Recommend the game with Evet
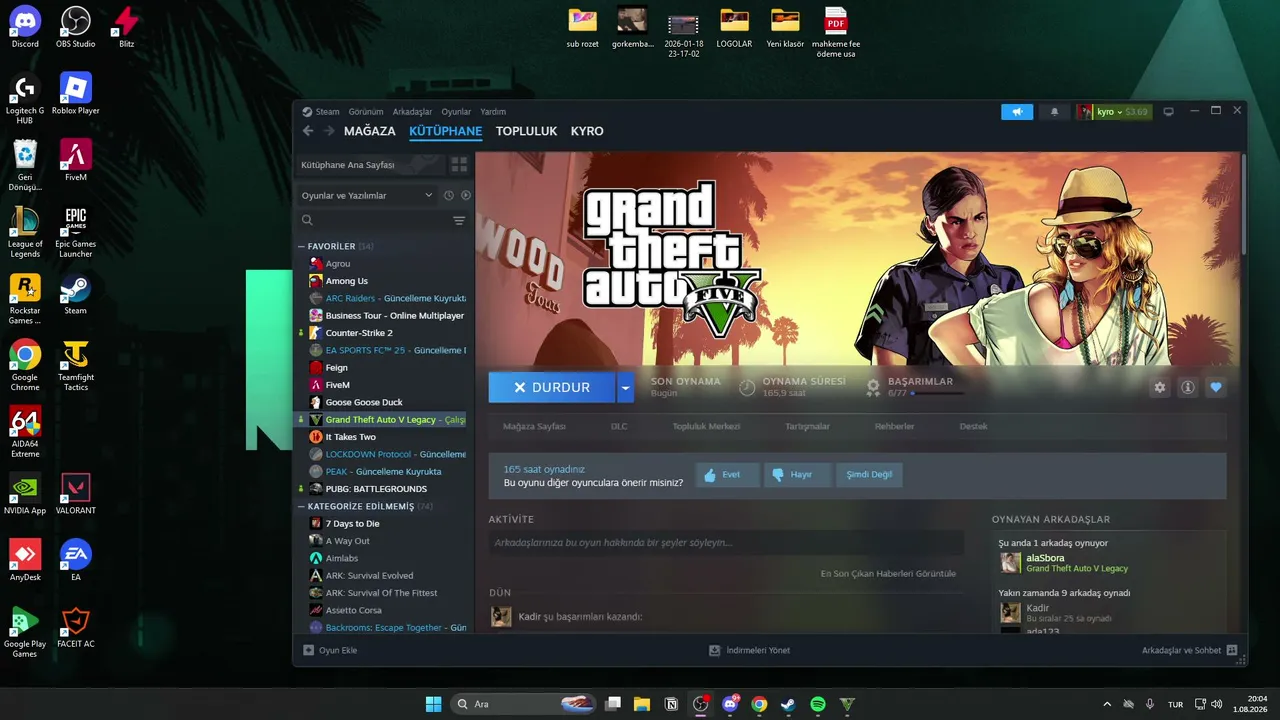Image resolution: width=1280 pixels, height=720 pixels. pyautogui.click(x=727, y=475)
